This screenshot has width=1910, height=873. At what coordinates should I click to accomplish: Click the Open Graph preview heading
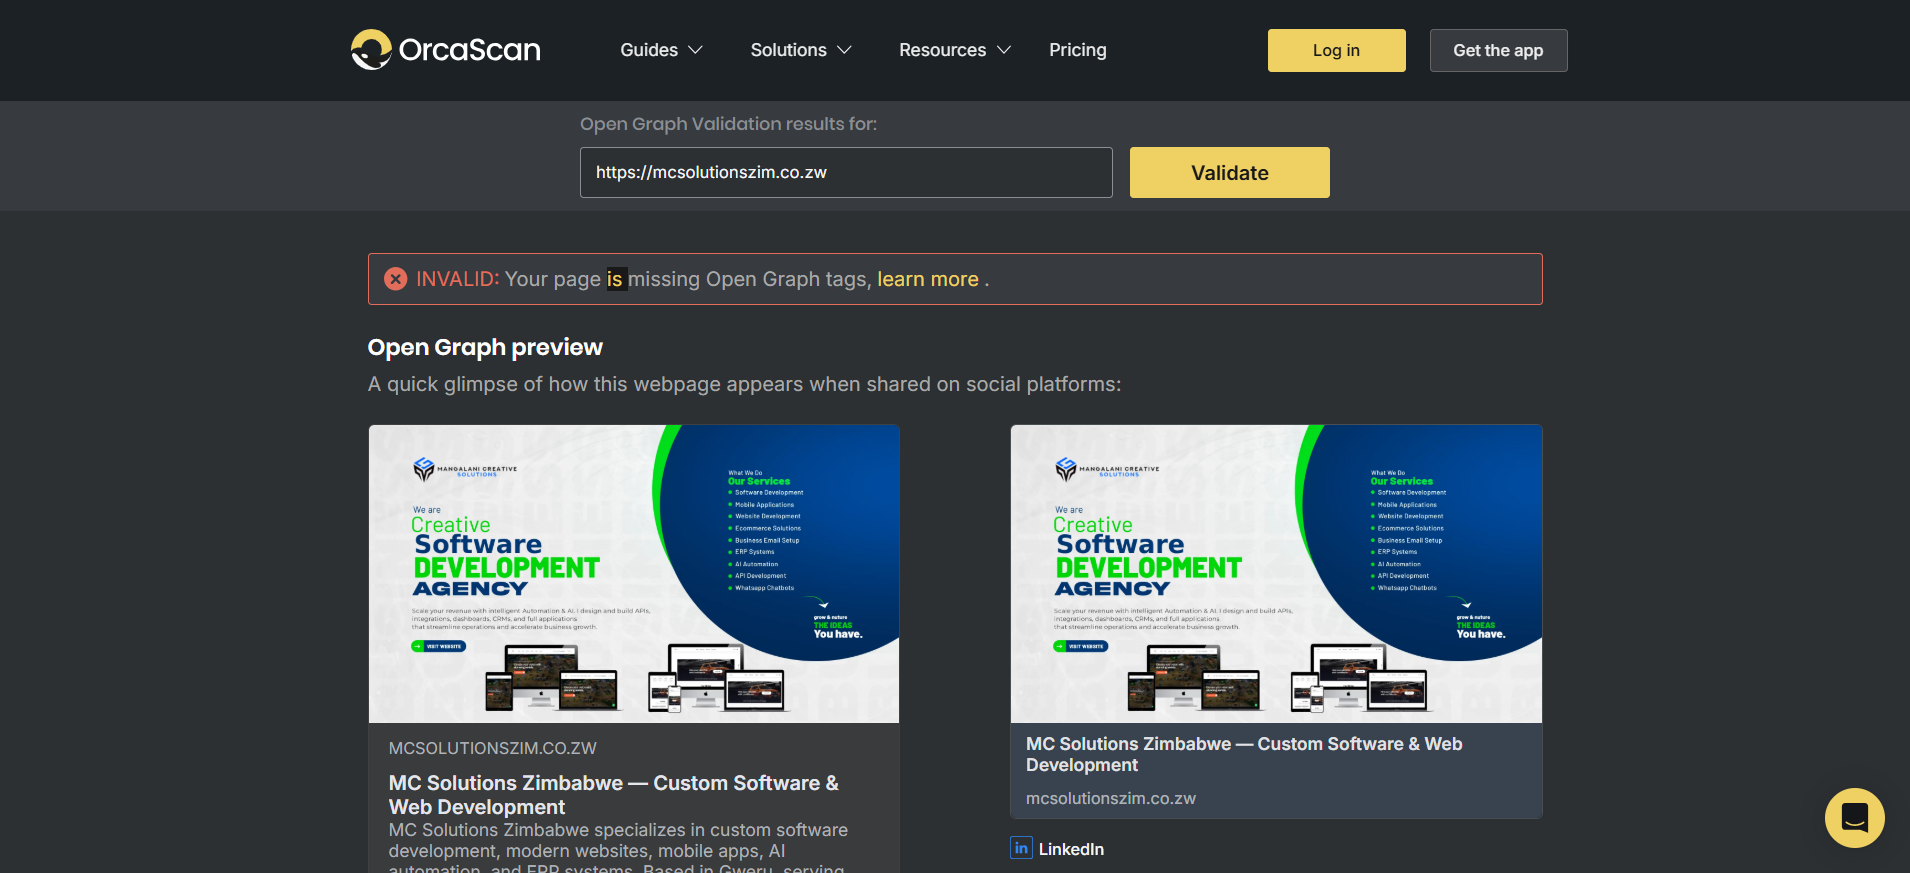[485, 347]
